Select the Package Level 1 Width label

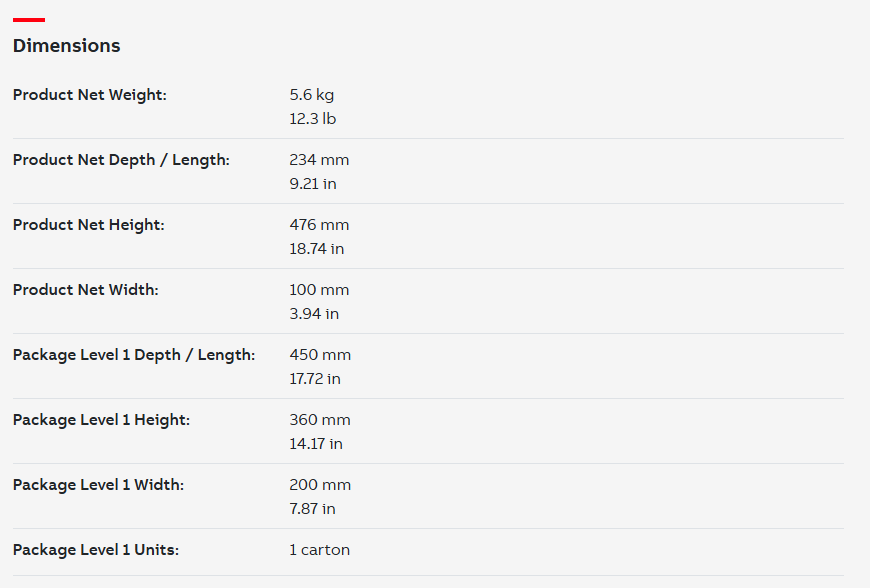(99, 484)
